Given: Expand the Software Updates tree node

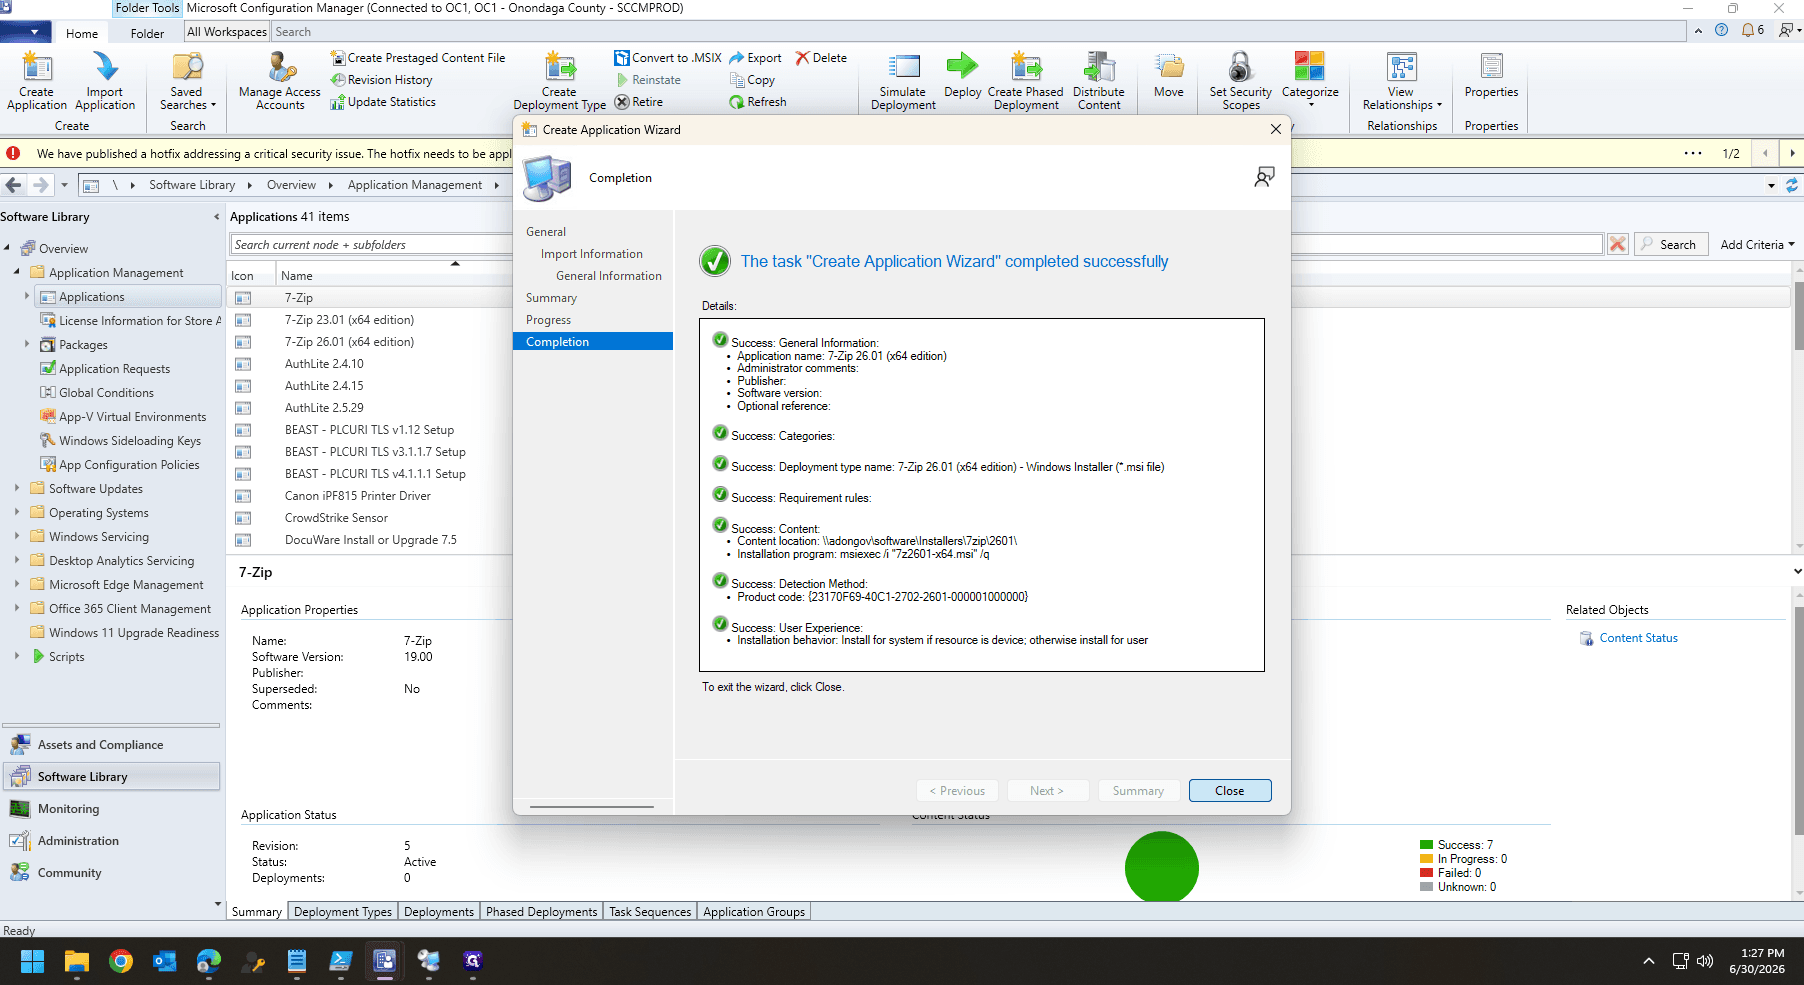Looking at the screenshot, I should (x=17, y=488).
